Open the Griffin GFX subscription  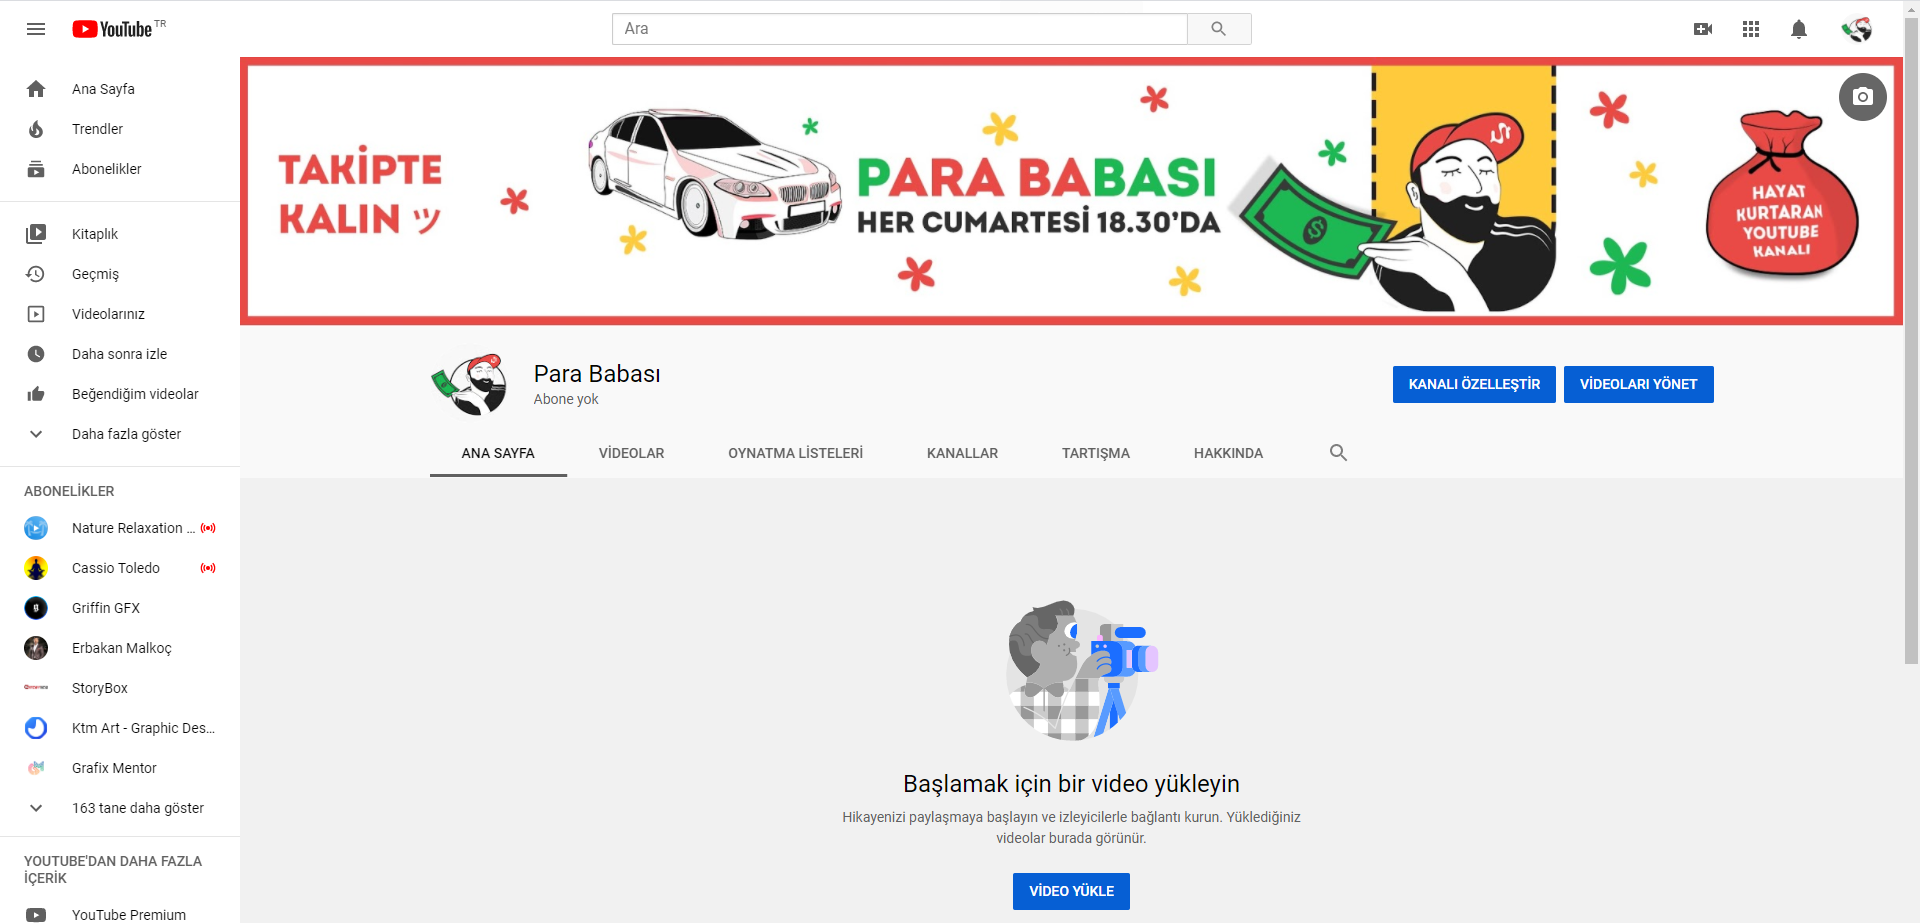coord(120,608)
